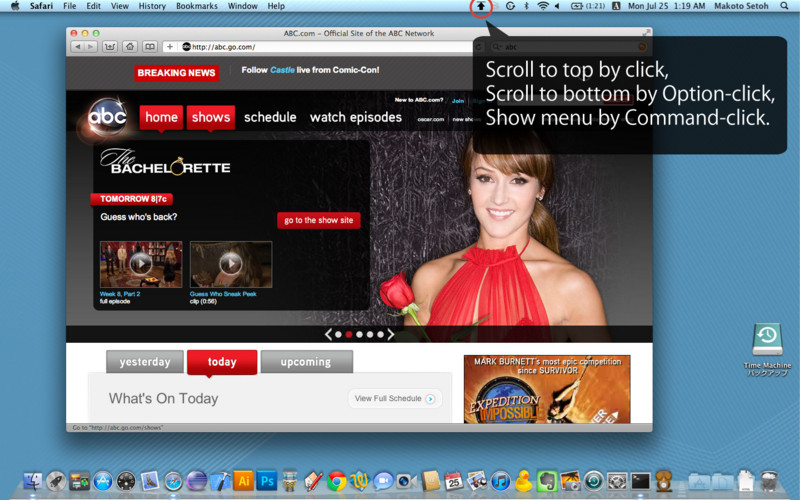Go back with Safari's back arrow
800x500 pixels.
tap(78, 47)
